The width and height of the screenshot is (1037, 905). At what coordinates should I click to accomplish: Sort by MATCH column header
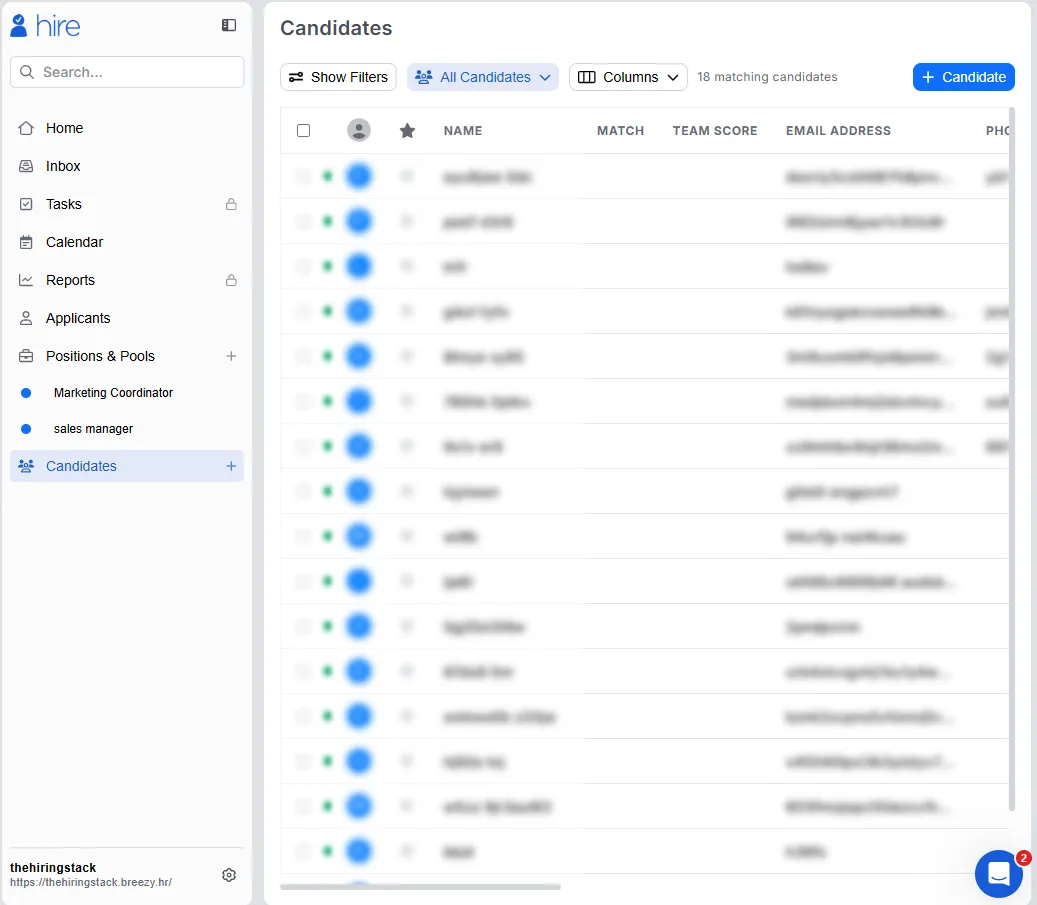coord(620,131)
